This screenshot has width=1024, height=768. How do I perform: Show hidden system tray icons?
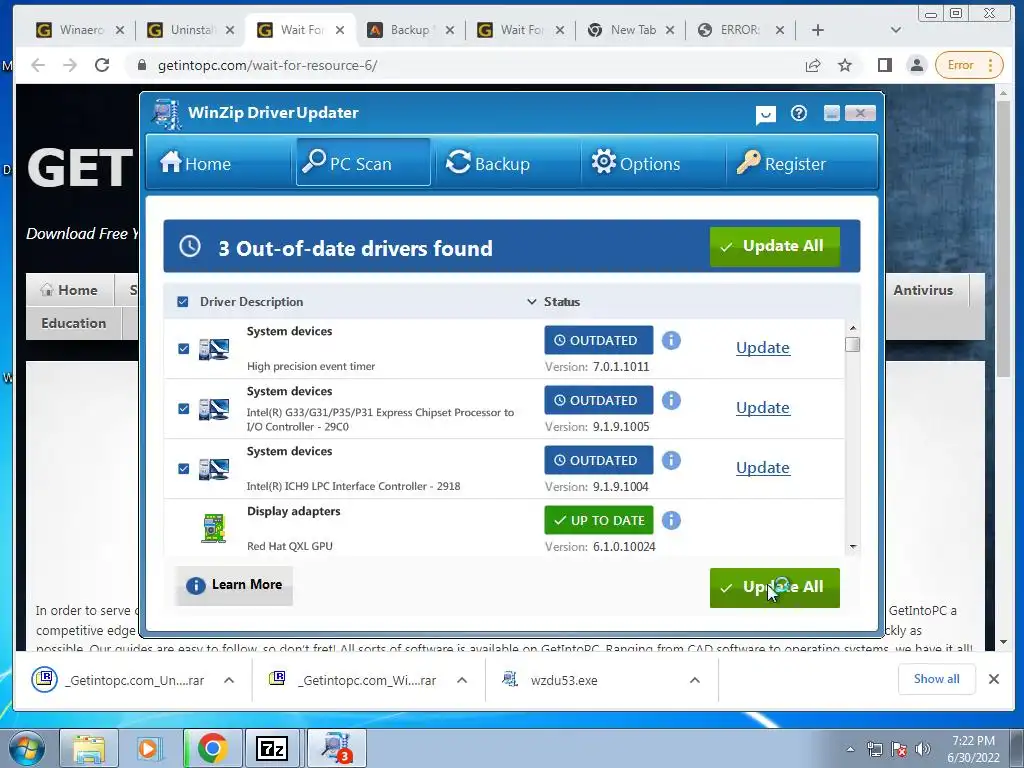click(850, 749)
